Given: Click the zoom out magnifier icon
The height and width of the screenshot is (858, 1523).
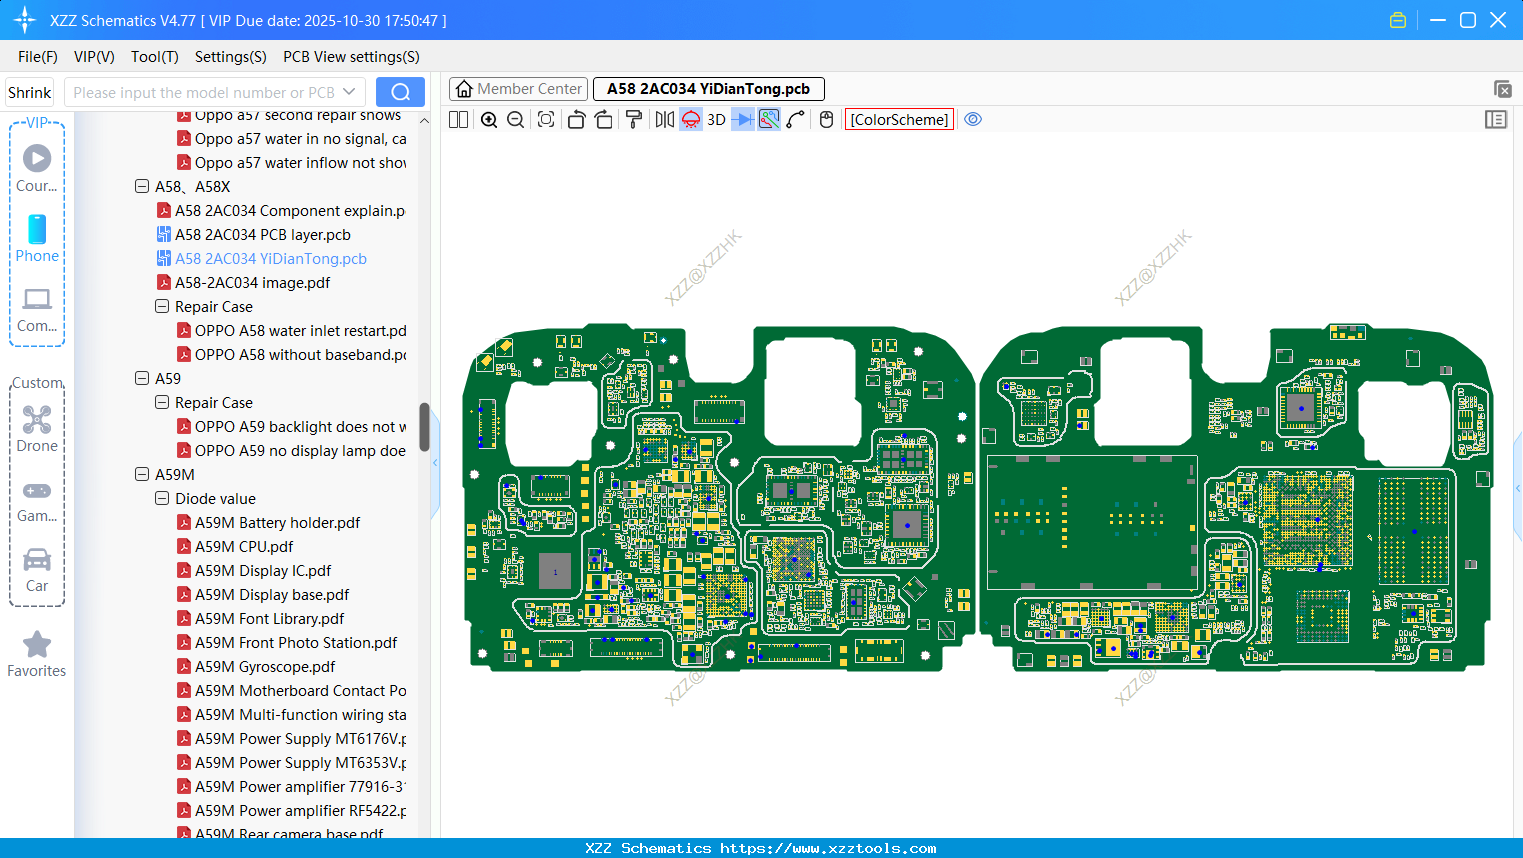Looking at the screenshot, I should (x=515, y=120).
